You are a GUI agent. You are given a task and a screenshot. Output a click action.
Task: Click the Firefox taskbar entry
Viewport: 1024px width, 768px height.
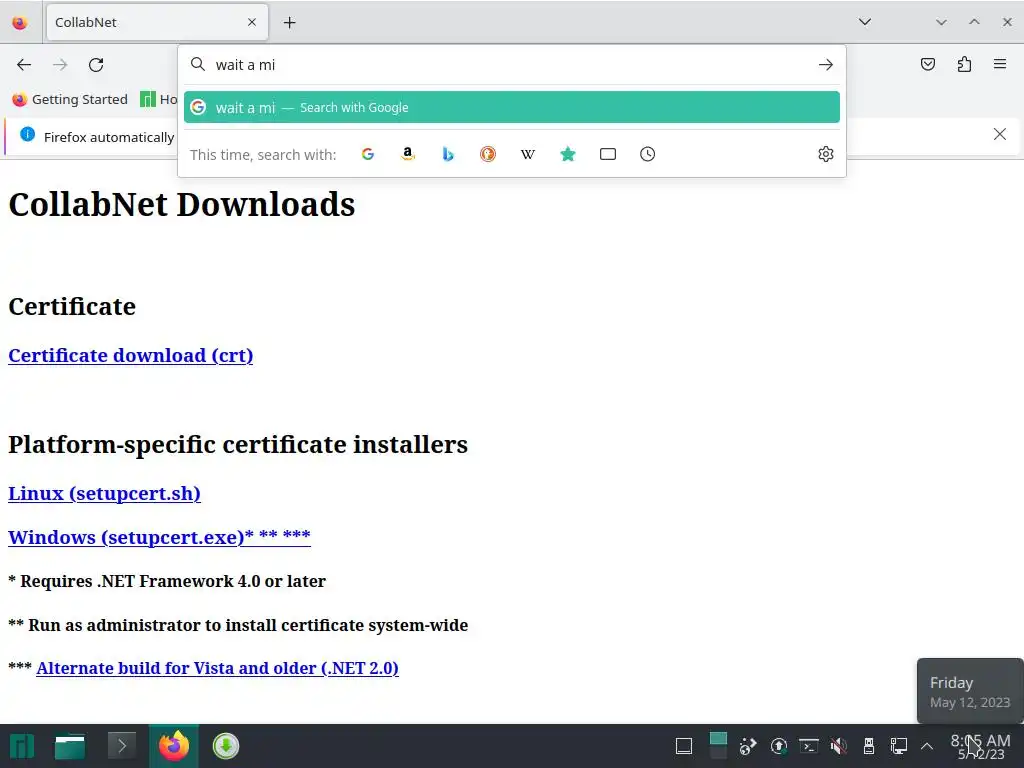click(x=174, y=746)
